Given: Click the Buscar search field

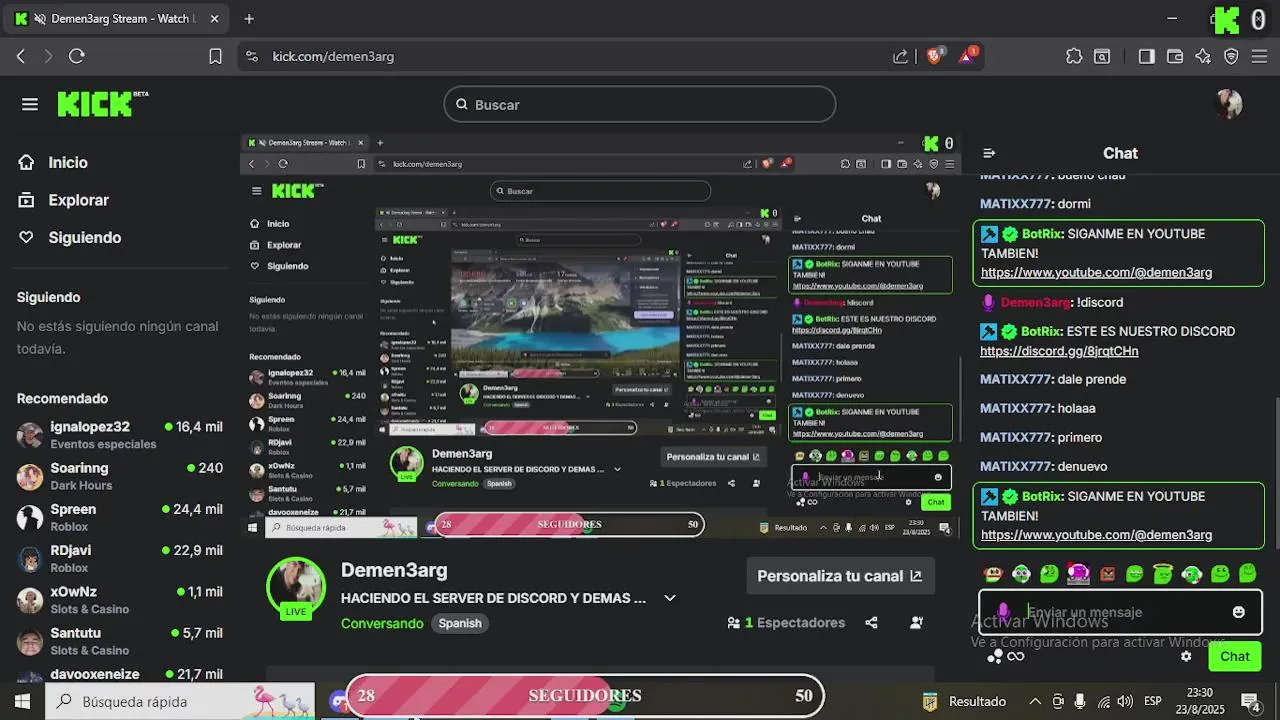Looking at the screenshot, I should 640,104.
